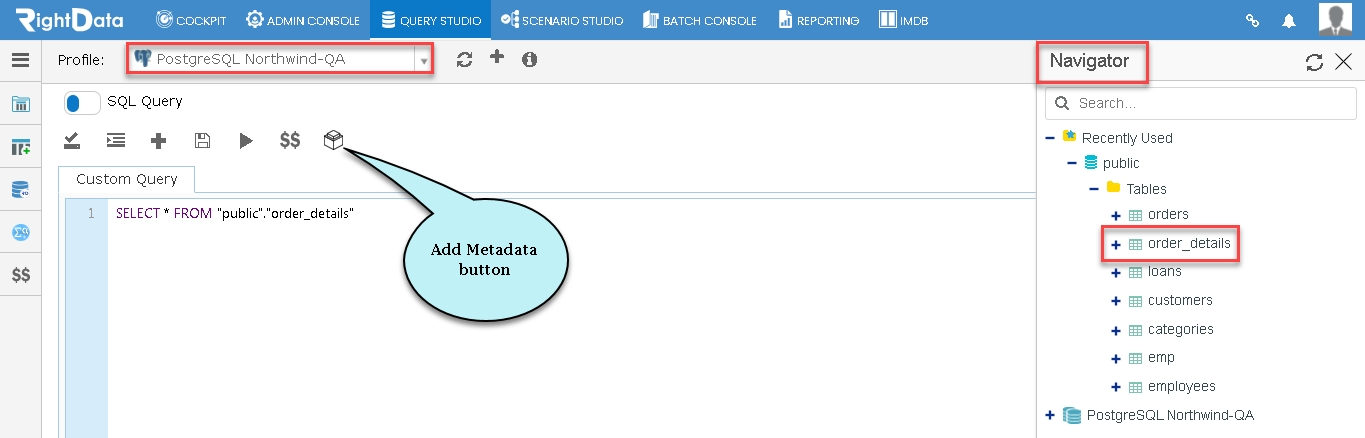
Task: Click the $$ parameters toolbar icon
Action: click(290, 141)
